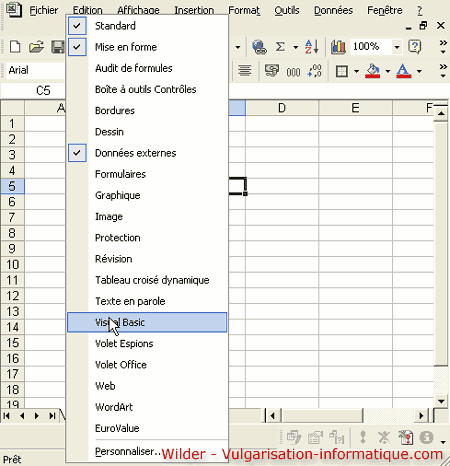This screenshot has width=450, height=466.
Task: Apply the Currency style icon
Action: click(272, 71)
